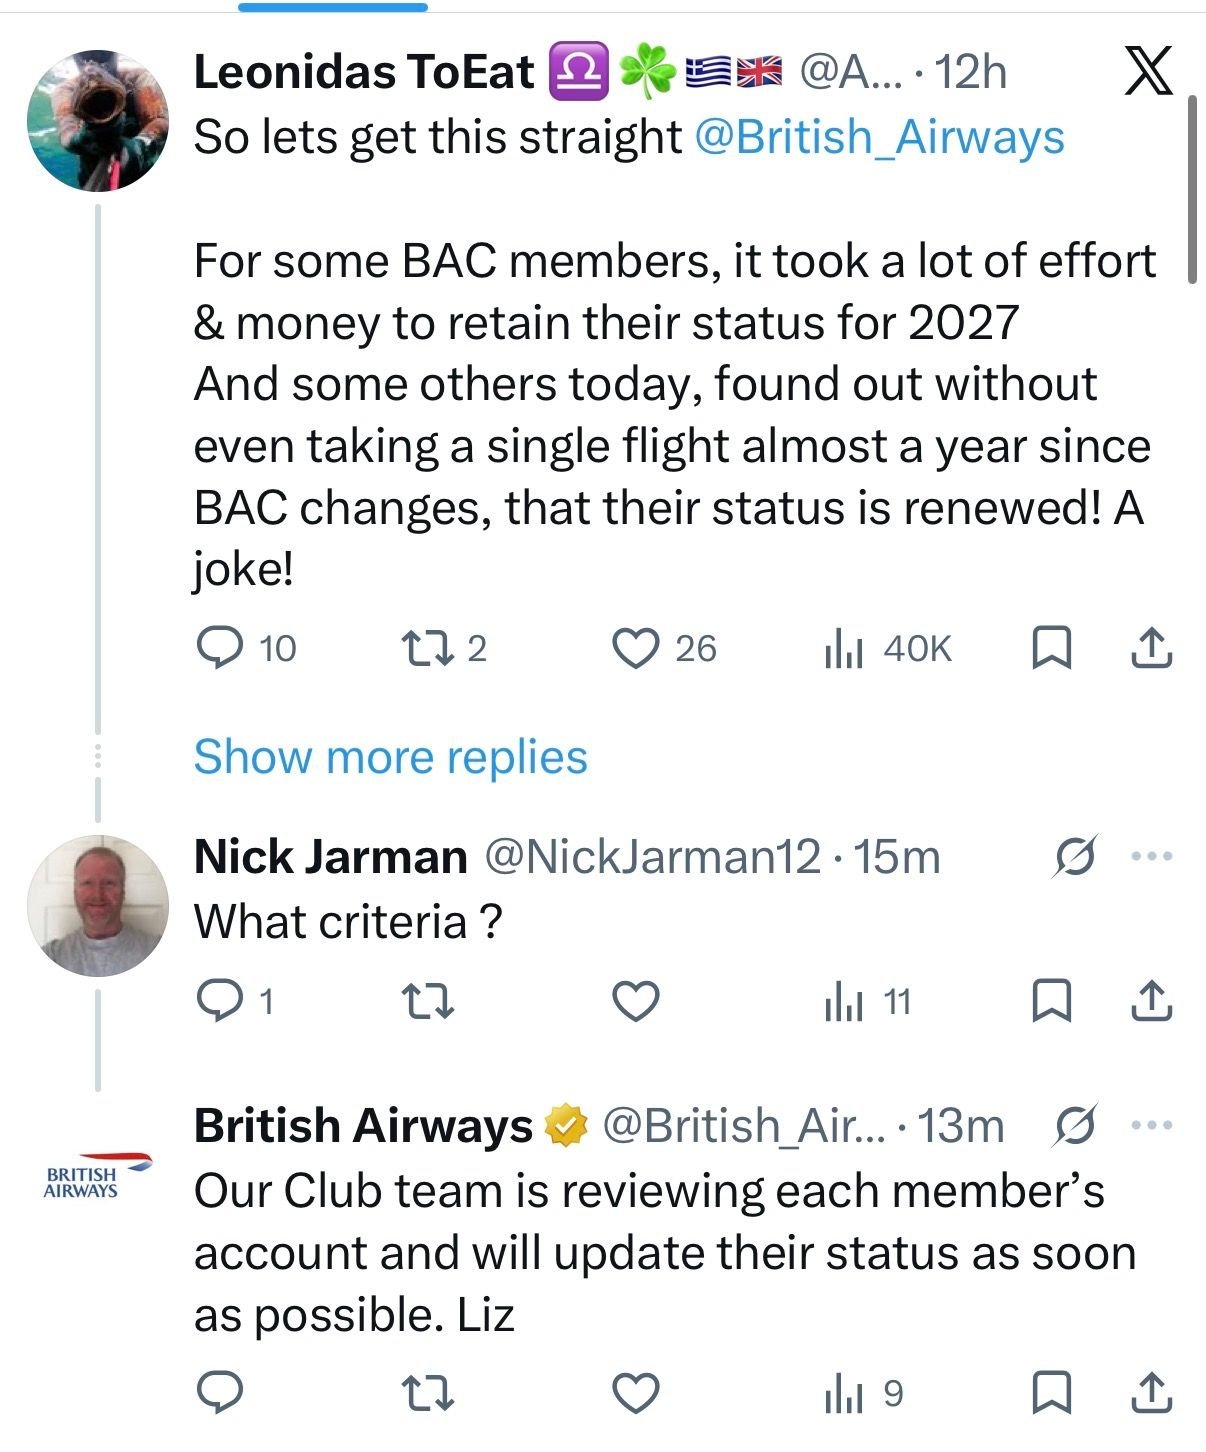
Task: Open Nick Jarman's profile picture
Action: pos(98,905)
